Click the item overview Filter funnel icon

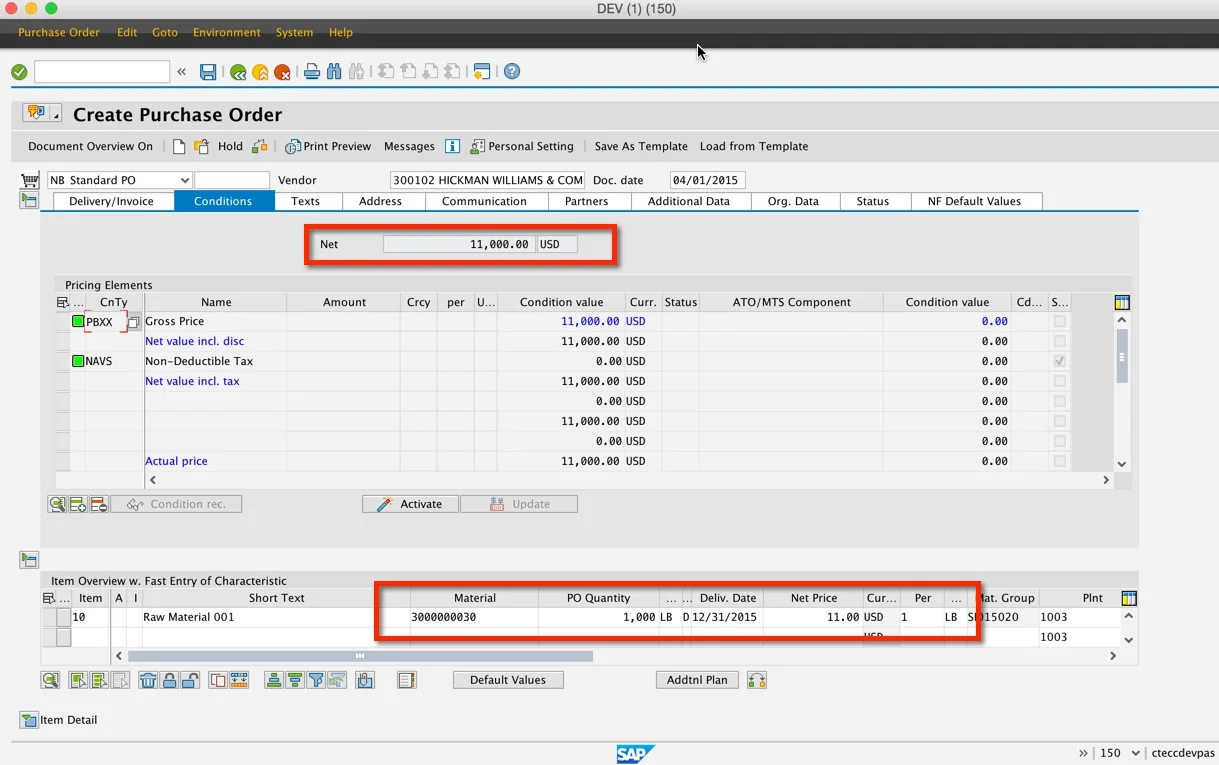point(316,680)
